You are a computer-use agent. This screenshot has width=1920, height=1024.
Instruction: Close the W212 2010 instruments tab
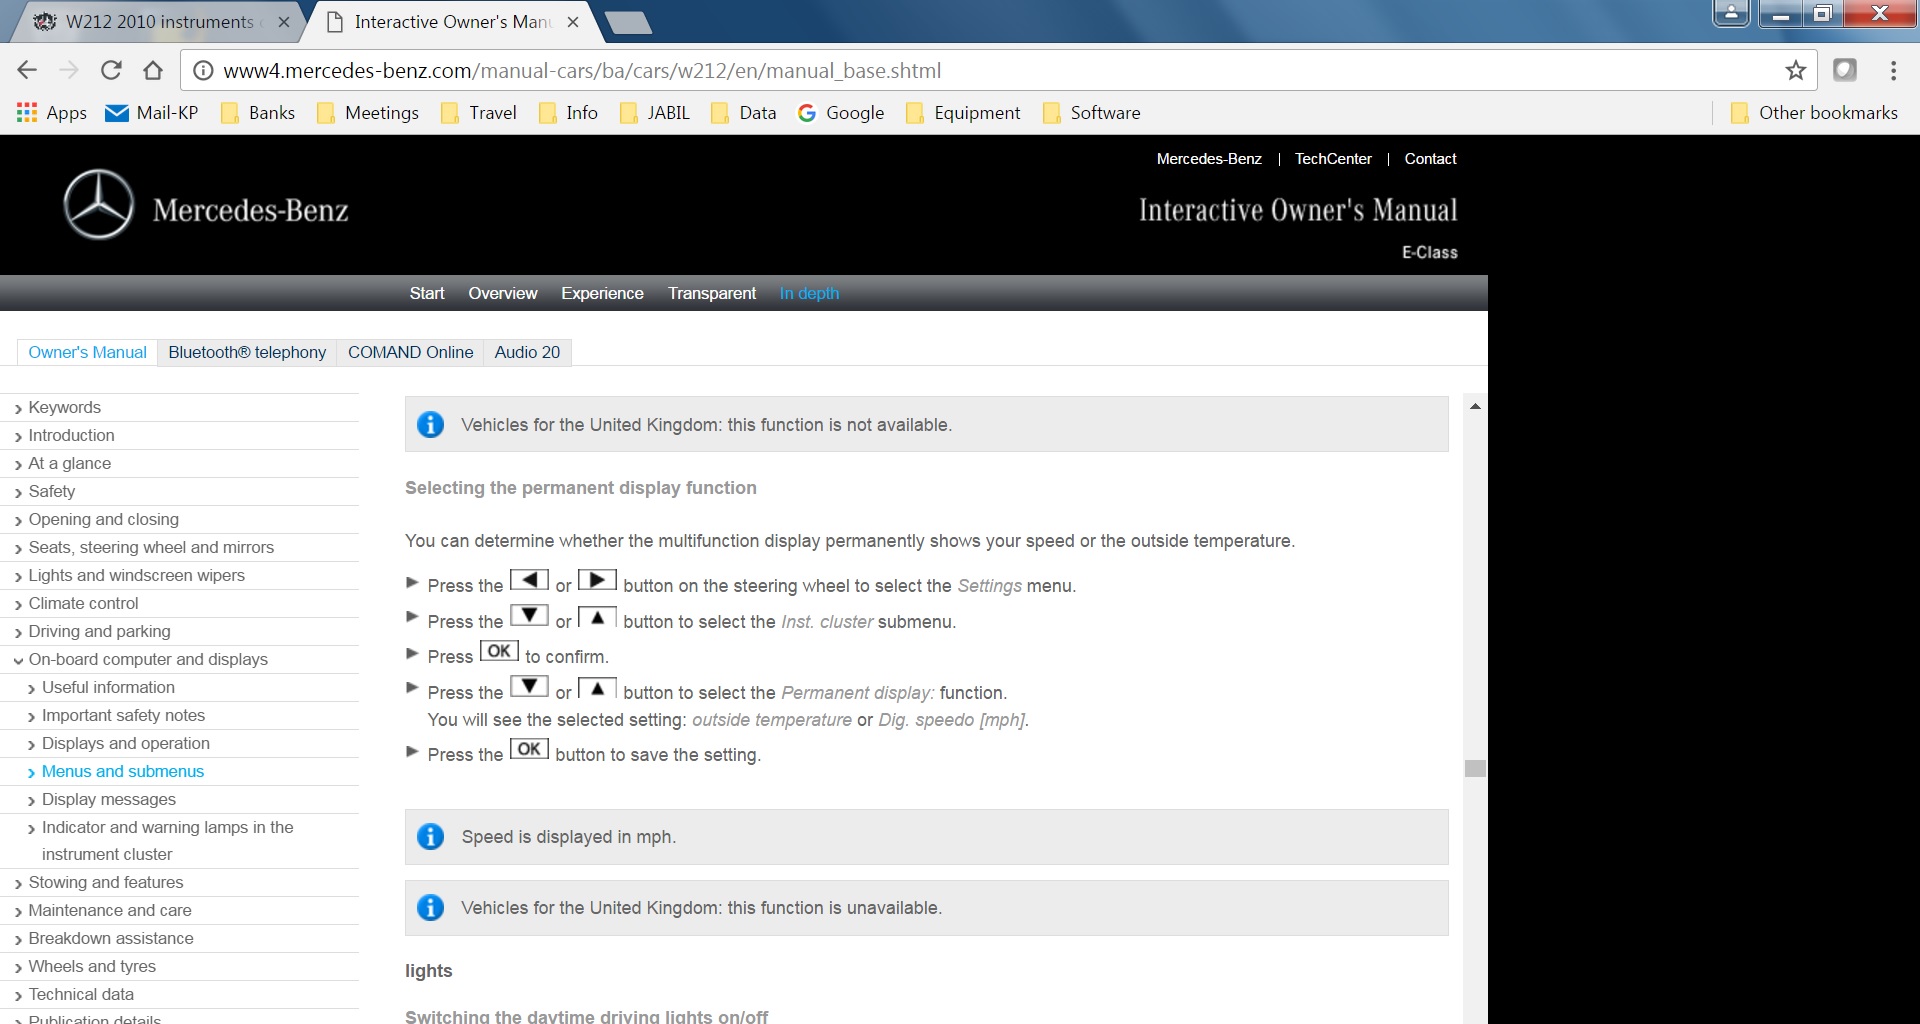(284, 22)
